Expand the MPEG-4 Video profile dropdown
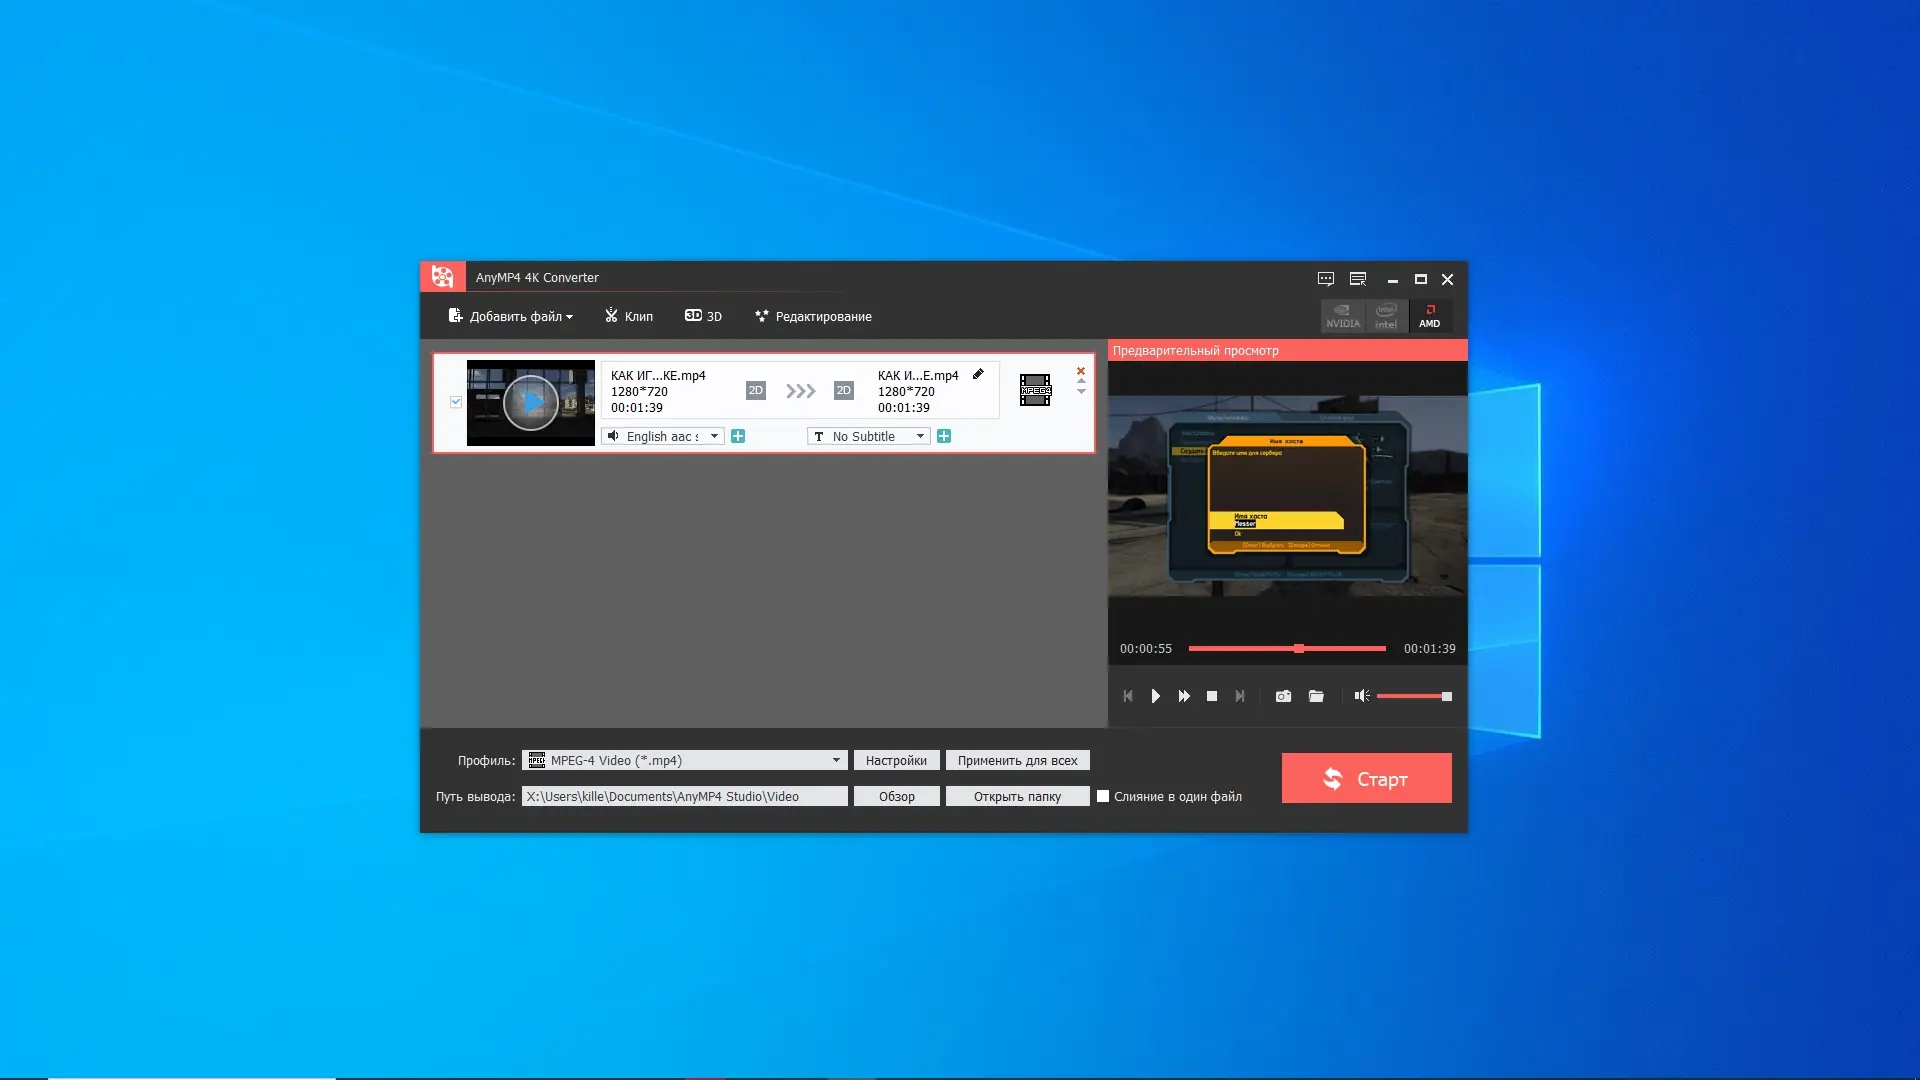1920x1080 pixels. point(836,760)
